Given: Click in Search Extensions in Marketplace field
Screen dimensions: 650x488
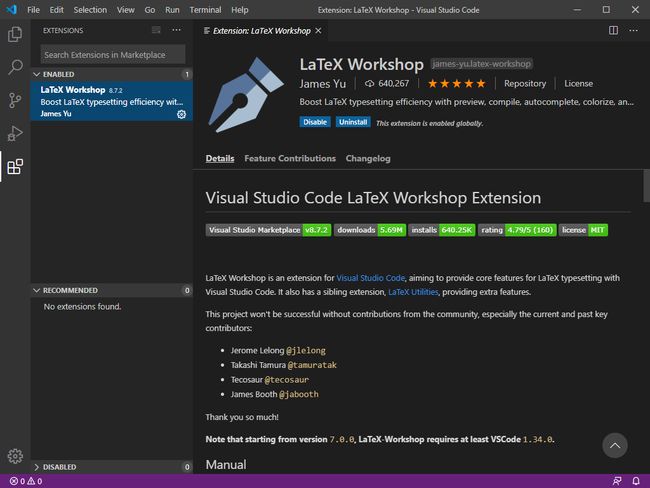Looking at the screenshot, I should point(113,55).
